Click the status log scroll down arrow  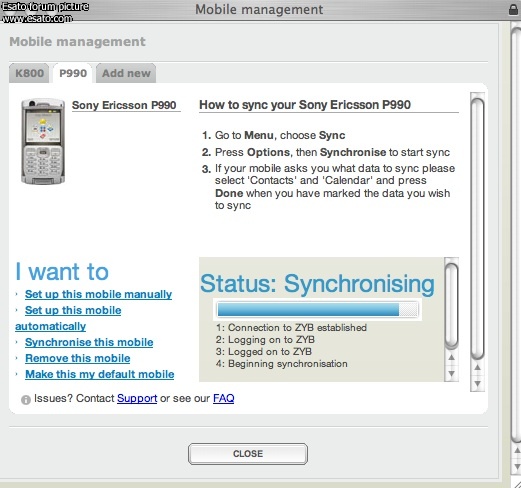point(452,373)
